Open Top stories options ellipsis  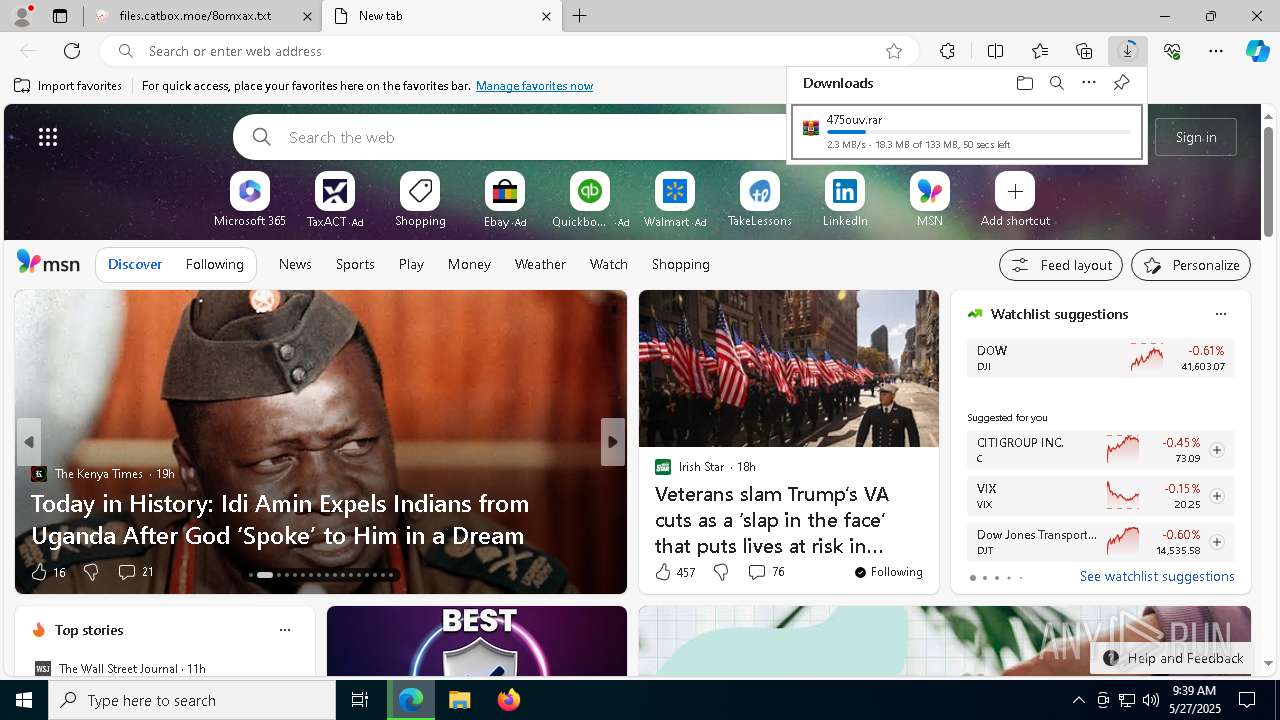(285, 630)
